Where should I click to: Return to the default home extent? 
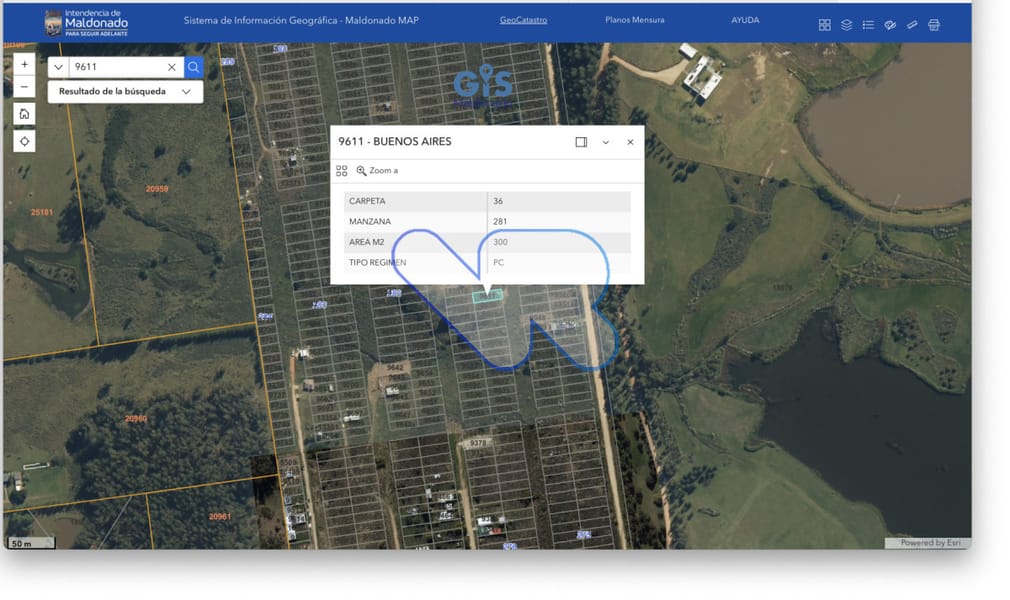click(24, 114)
